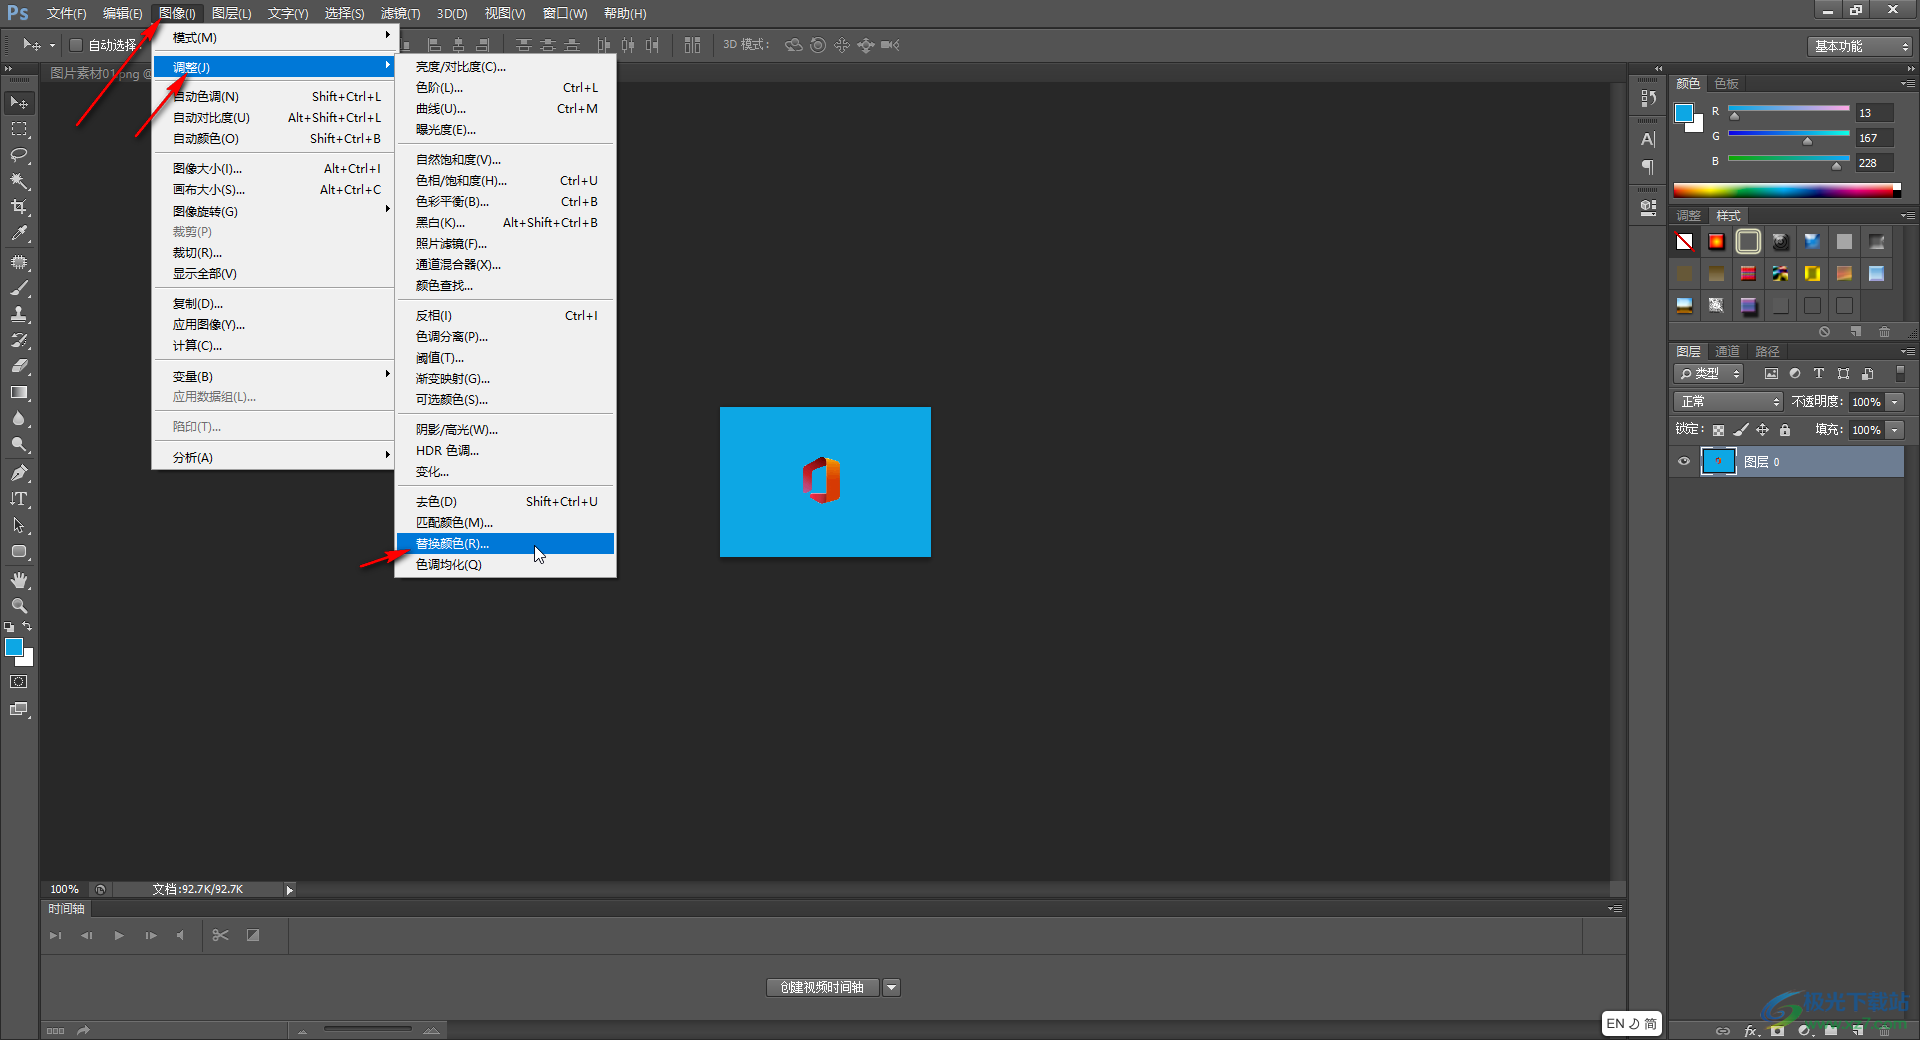This screenshot has height=1040, width=1920.
Task: Expand the 图像旋转(G) submenu
Action: 274,211
